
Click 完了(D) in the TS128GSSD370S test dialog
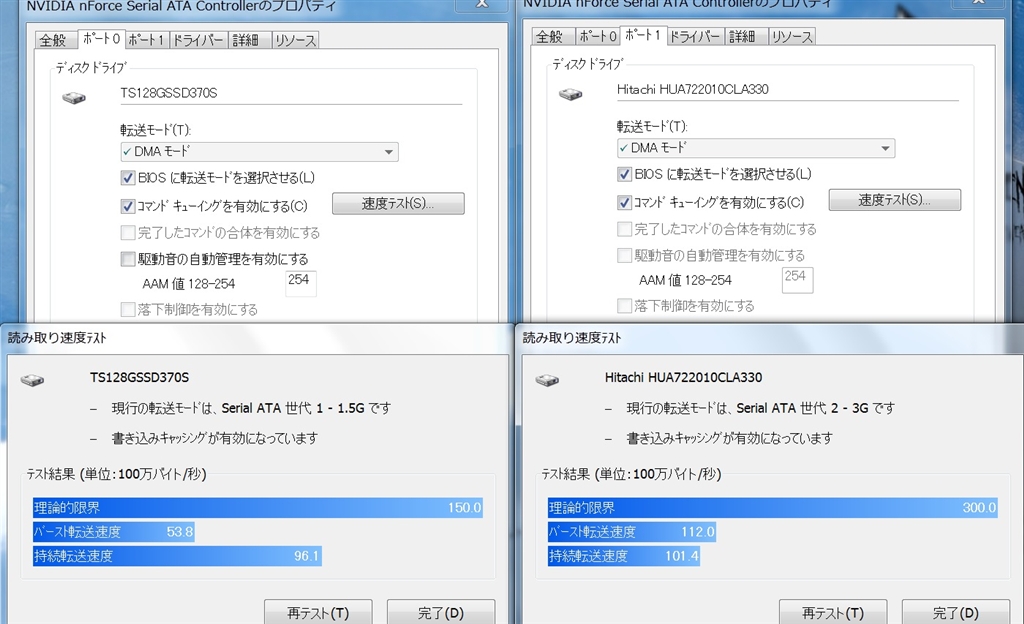[441, 612]
